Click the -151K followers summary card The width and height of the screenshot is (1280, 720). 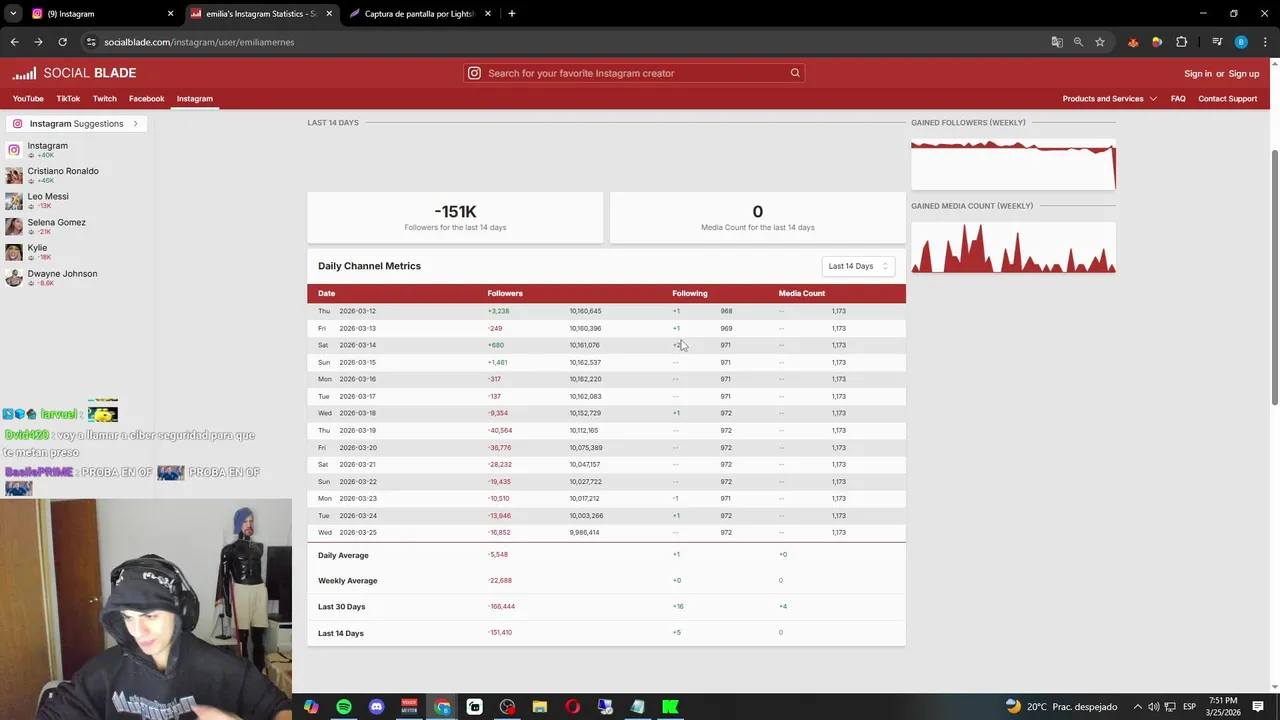click(x=455, y=217)
